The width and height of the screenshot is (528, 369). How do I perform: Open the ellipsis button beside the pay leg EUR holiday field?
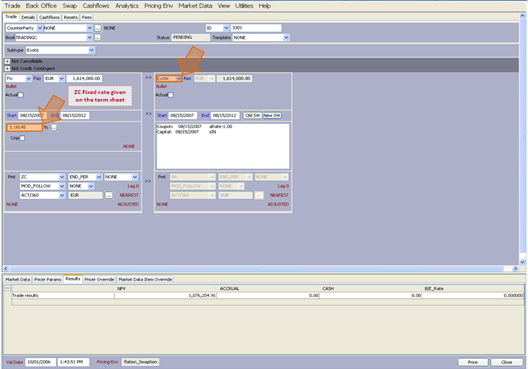pyautogui.click(x=108, y=195)
